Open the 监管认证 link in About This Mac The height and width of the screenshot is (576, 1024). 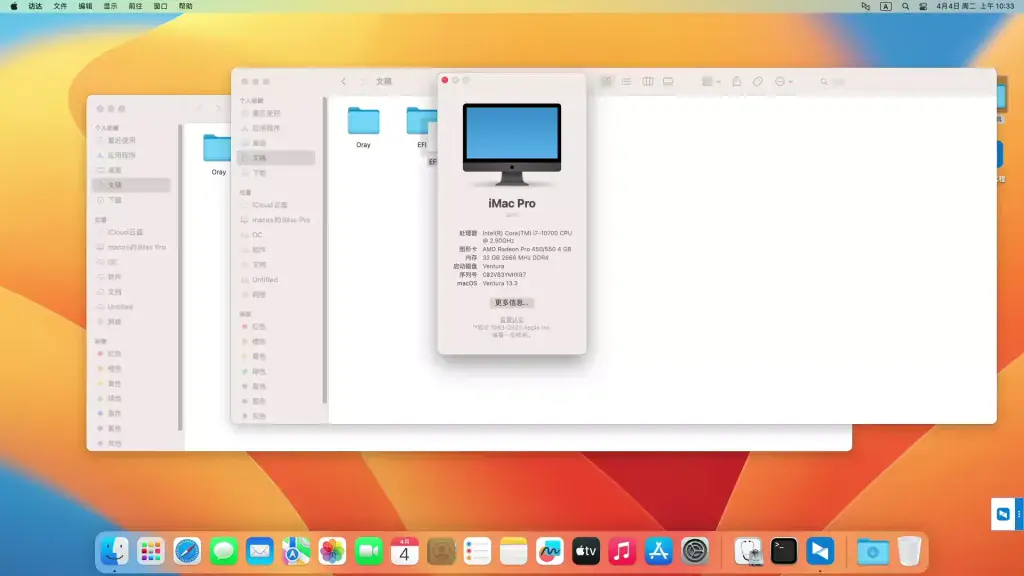(x=511, y=320)
